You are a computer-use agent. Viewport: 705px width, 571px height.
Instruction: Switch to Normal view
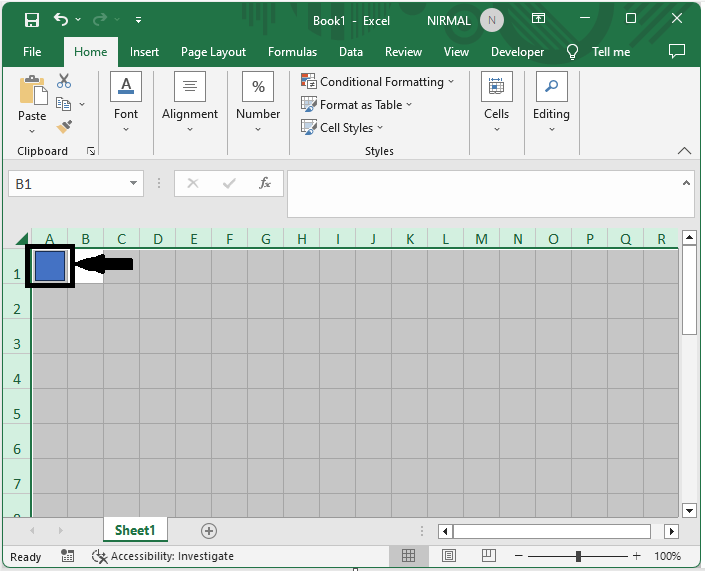[x=408, y=556]
